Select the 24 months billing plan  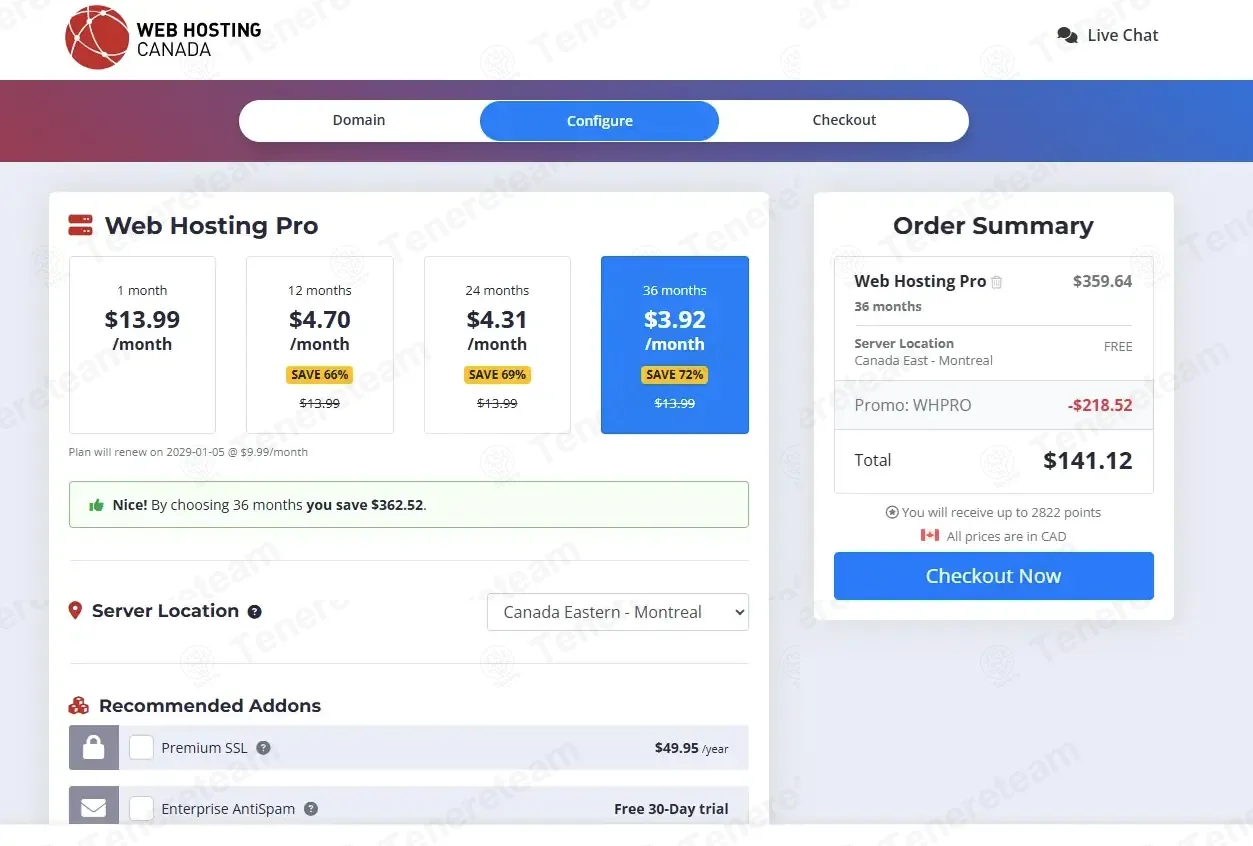coord(497,345)
